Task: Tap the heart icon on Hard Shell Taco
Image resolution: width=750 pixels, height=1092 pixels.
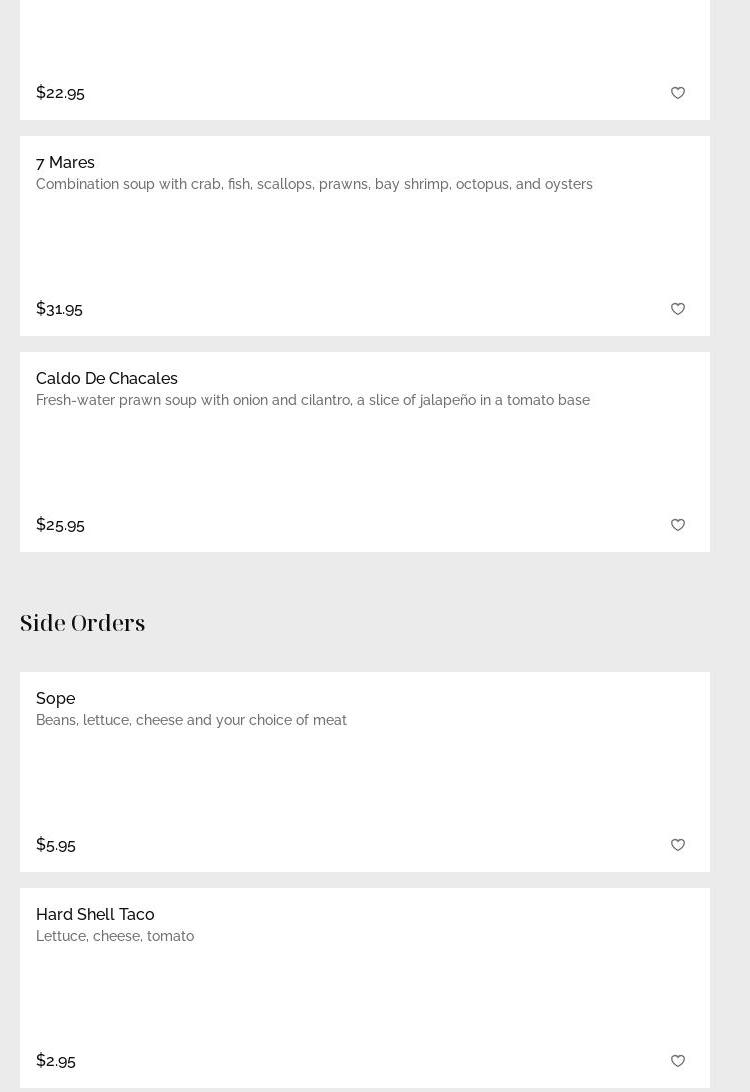Action: (678, 1061)
